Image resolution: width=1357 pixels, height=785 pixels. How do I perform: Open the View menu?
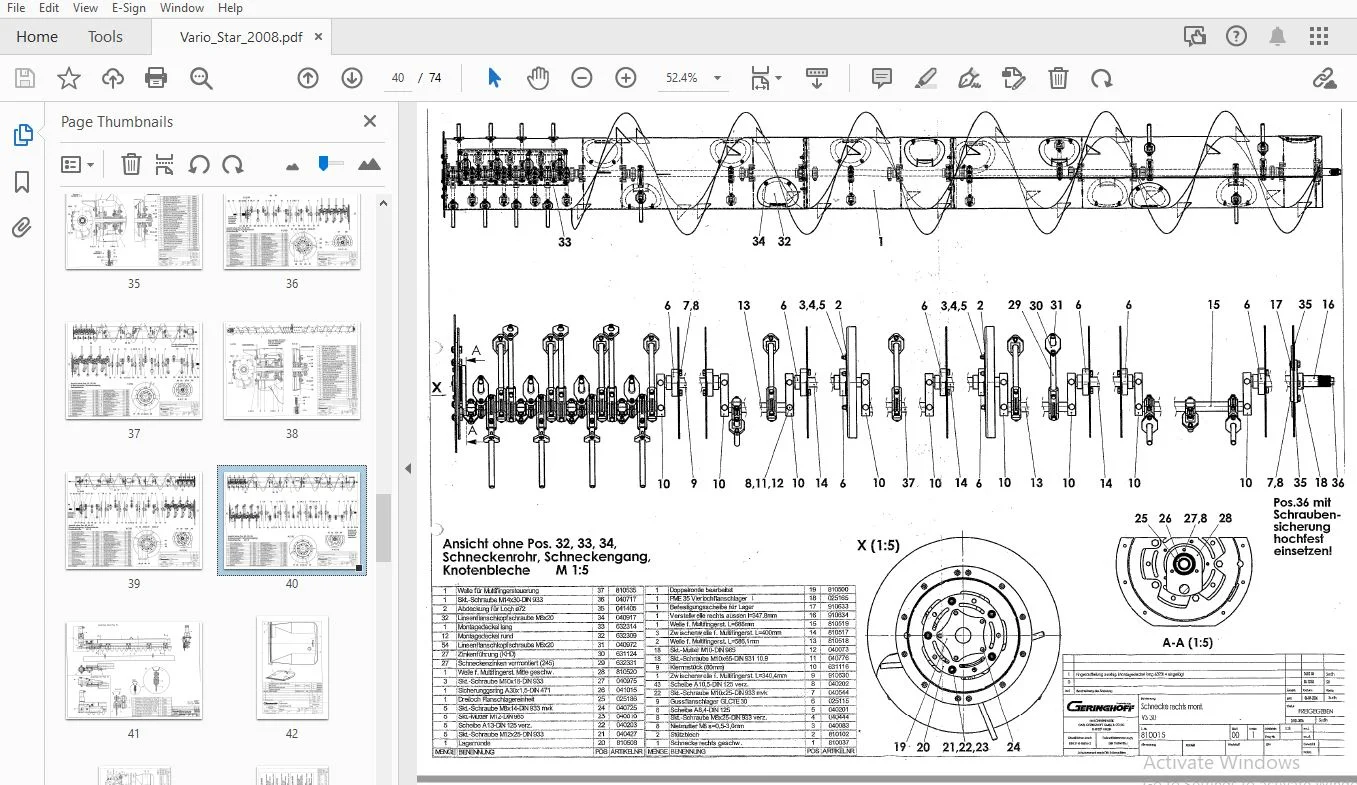tap(86, 8)
